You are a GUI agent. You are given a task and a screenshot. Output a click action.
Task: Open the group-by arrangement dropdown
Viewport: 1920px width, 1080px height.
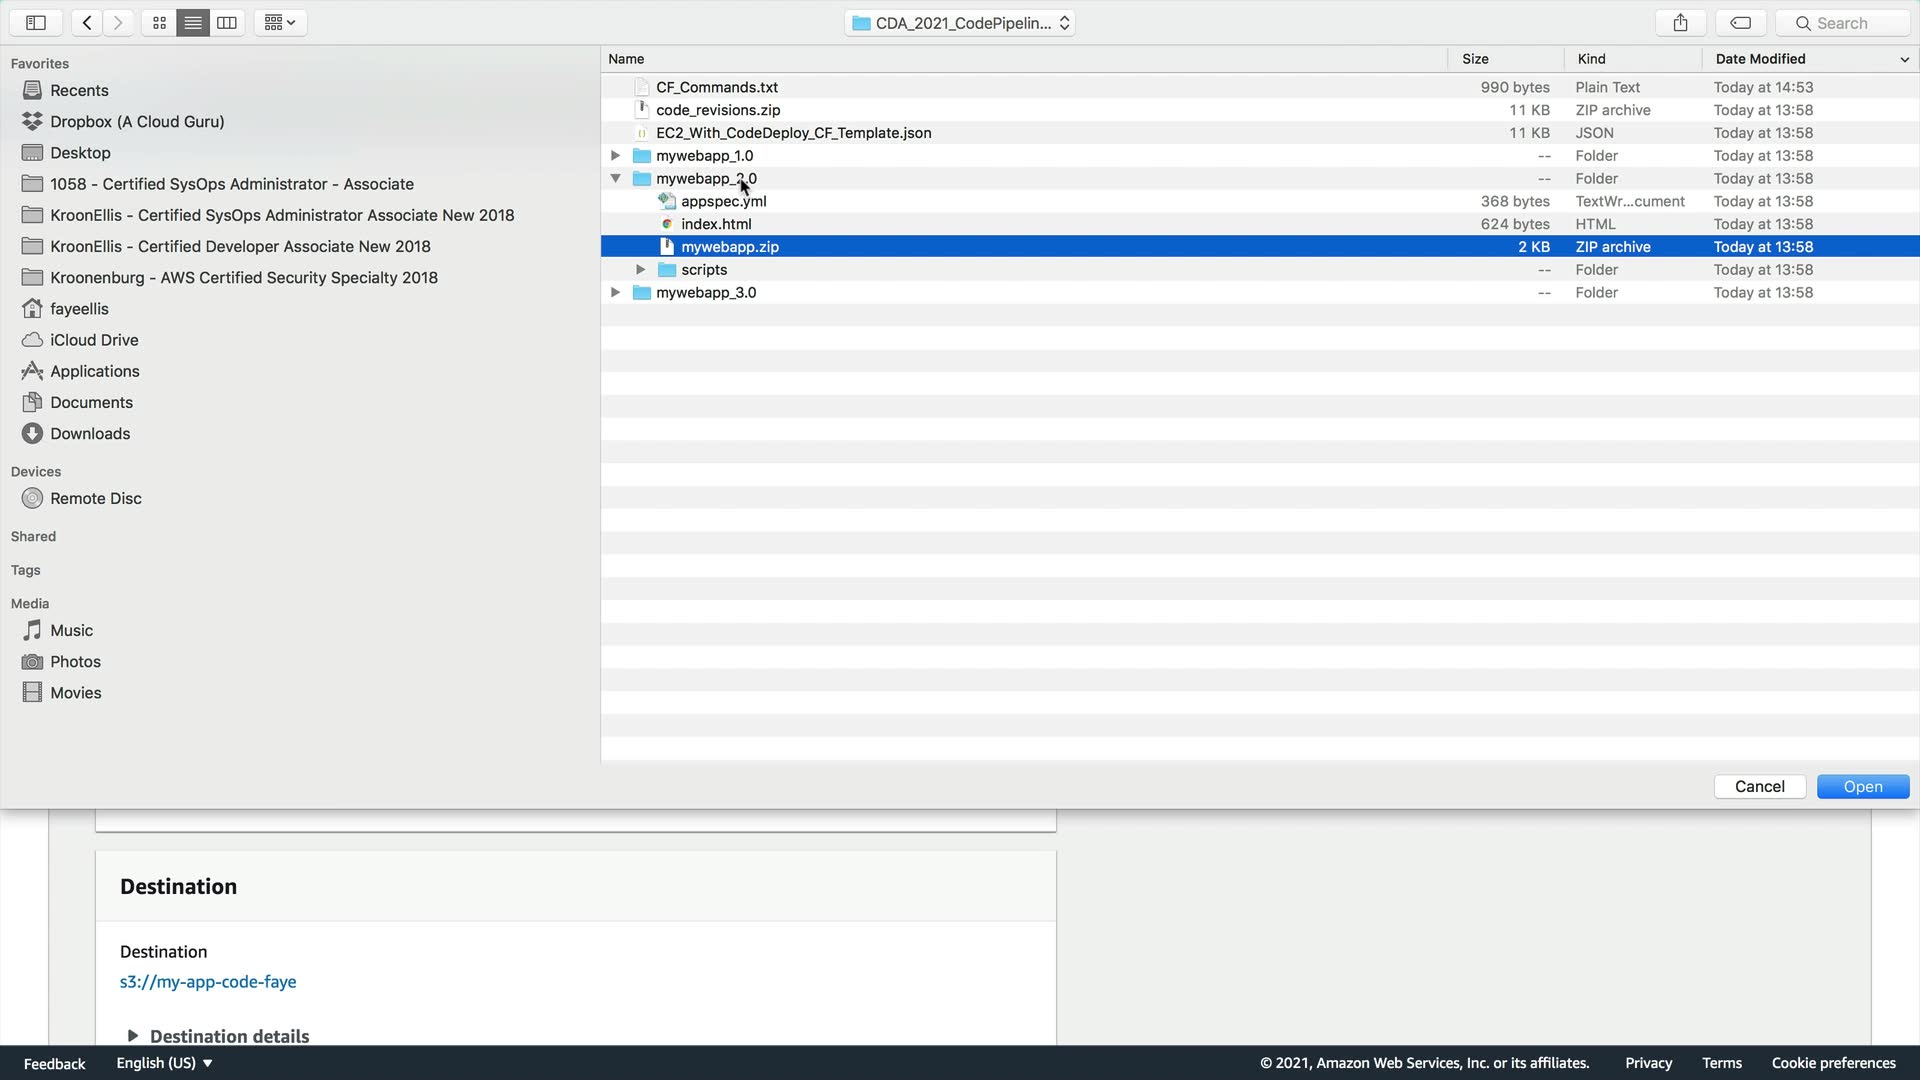point(280,22)
